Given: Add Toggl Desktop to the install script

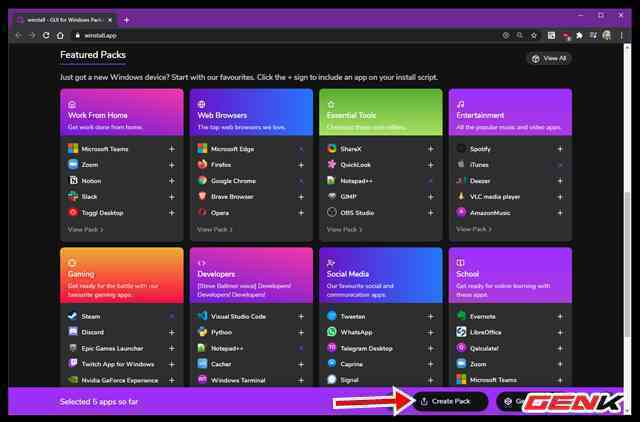Looking at the screenshot, I should pos(172,213).
